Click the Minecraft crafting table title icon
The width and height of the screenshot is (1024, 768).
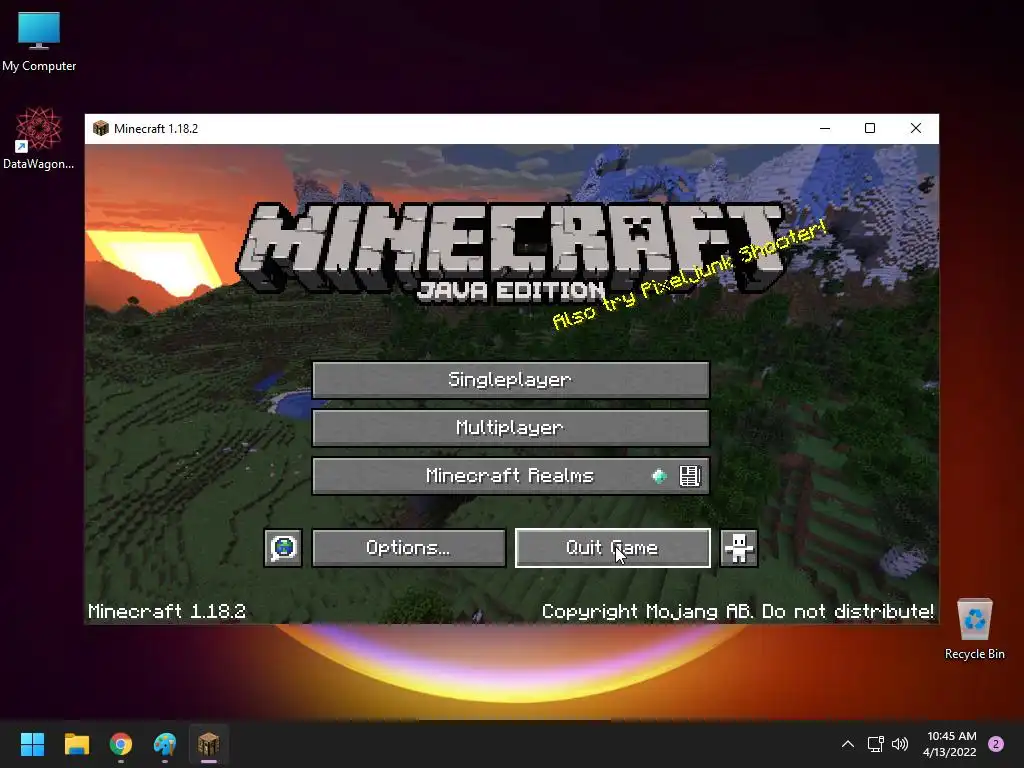pyautogui.click(x=101, y=128)
